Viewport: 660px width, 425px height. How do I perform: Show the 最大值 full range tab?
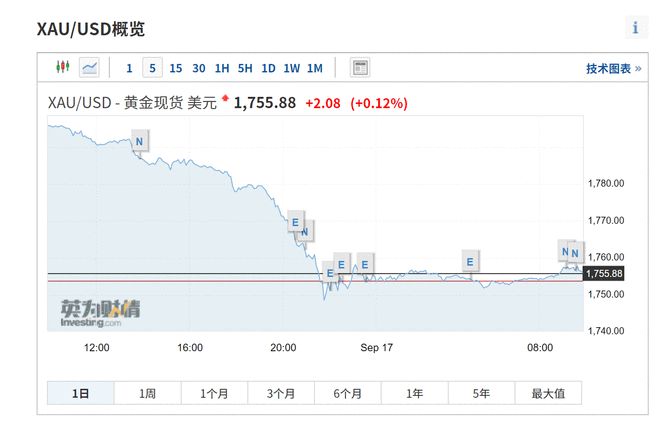(x=548, y=394)
